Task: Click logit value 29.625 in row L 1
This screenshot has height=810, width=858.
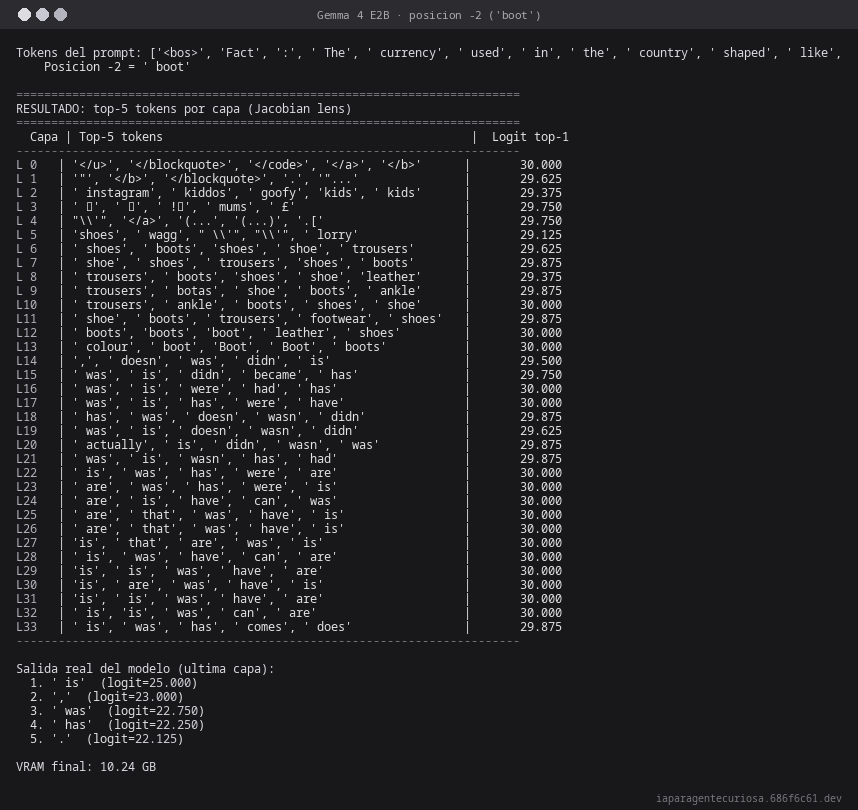Action: click(x=541, y=179)
